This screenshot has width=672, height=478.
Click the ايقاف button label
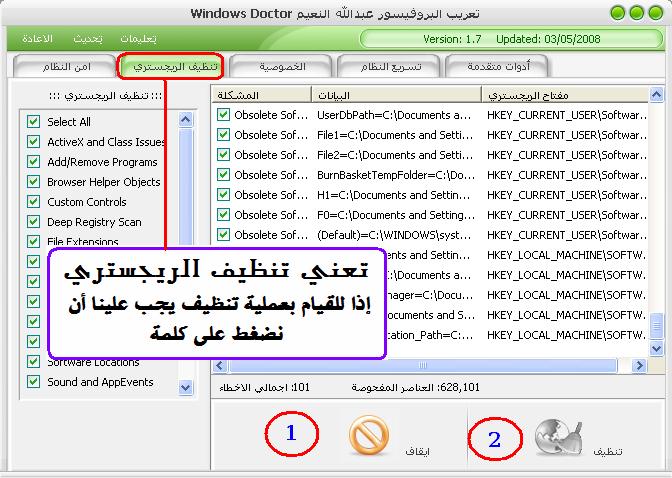tap(417, 451)
